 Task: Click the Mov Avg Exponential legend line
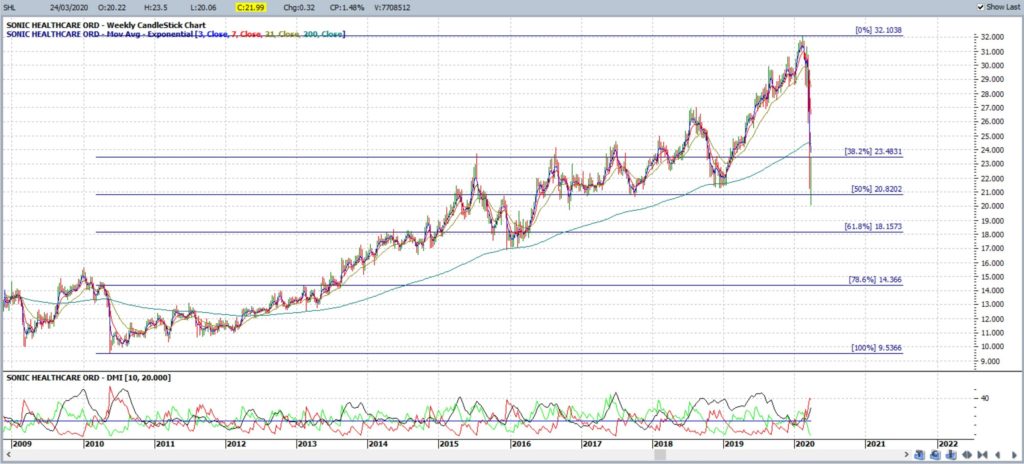[176, 33]
